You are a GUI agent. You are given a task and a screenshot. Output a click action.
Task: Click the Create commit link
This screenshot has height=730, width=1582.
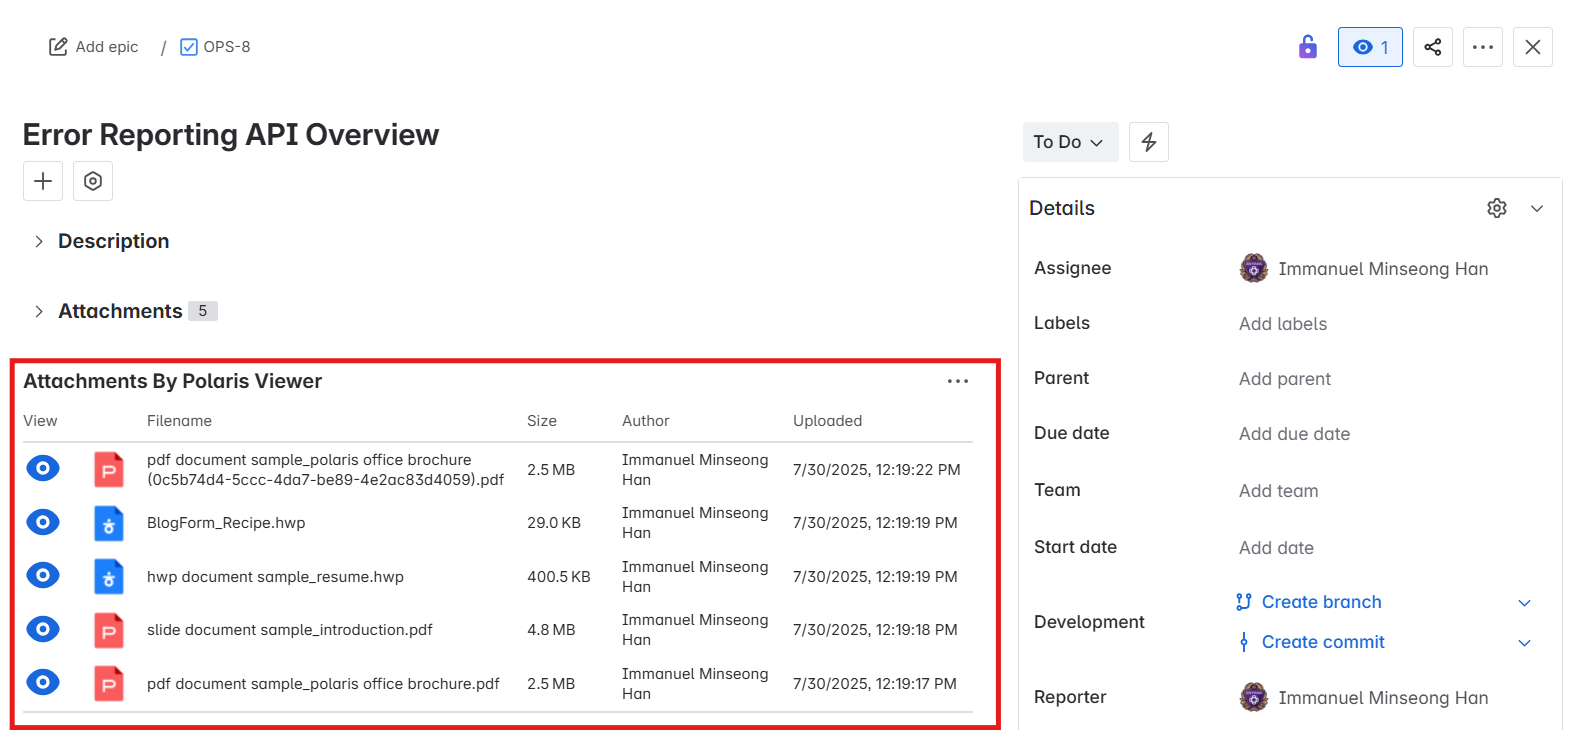1323,642
